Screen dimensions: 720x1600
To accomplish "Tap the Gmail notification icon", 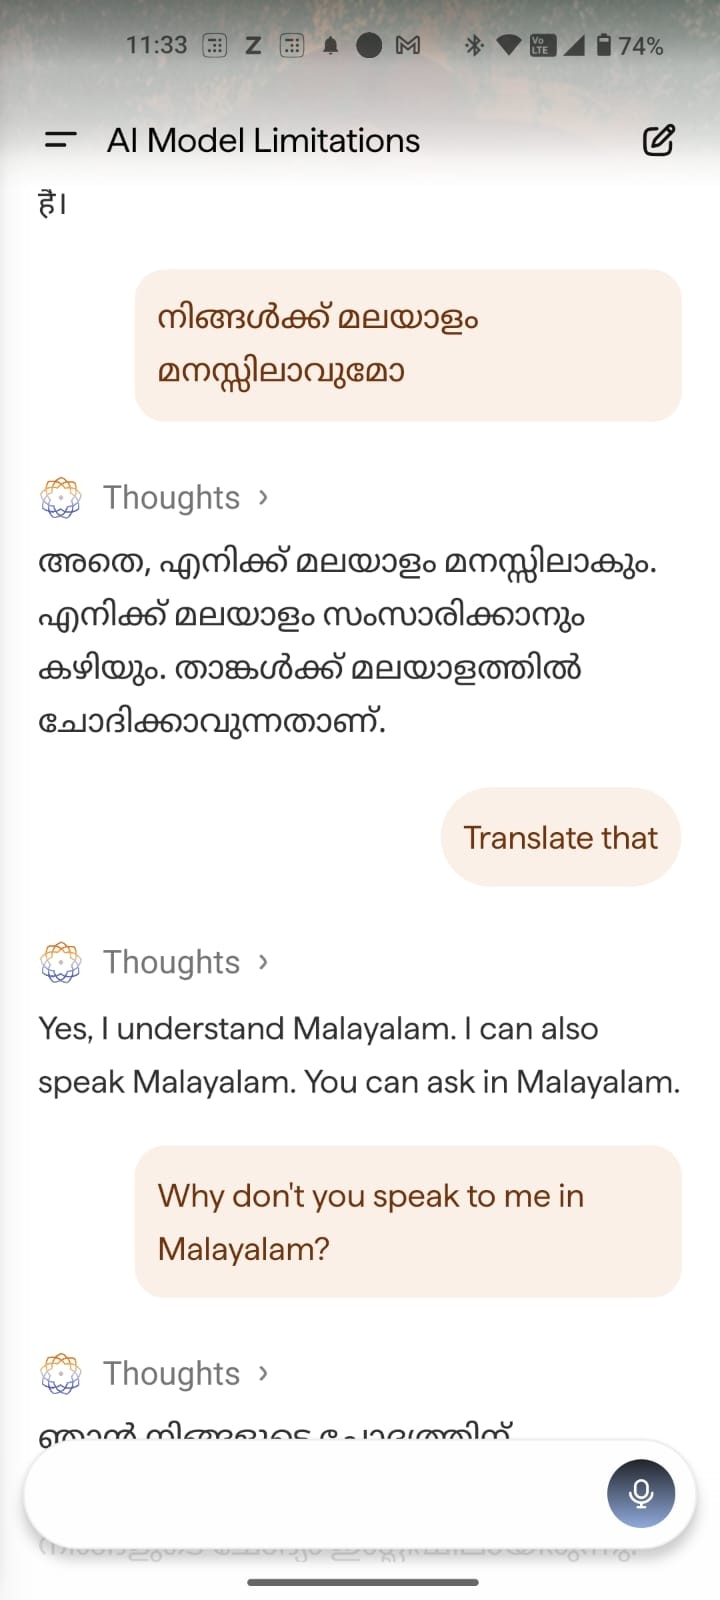I will (x=407, y=45).
